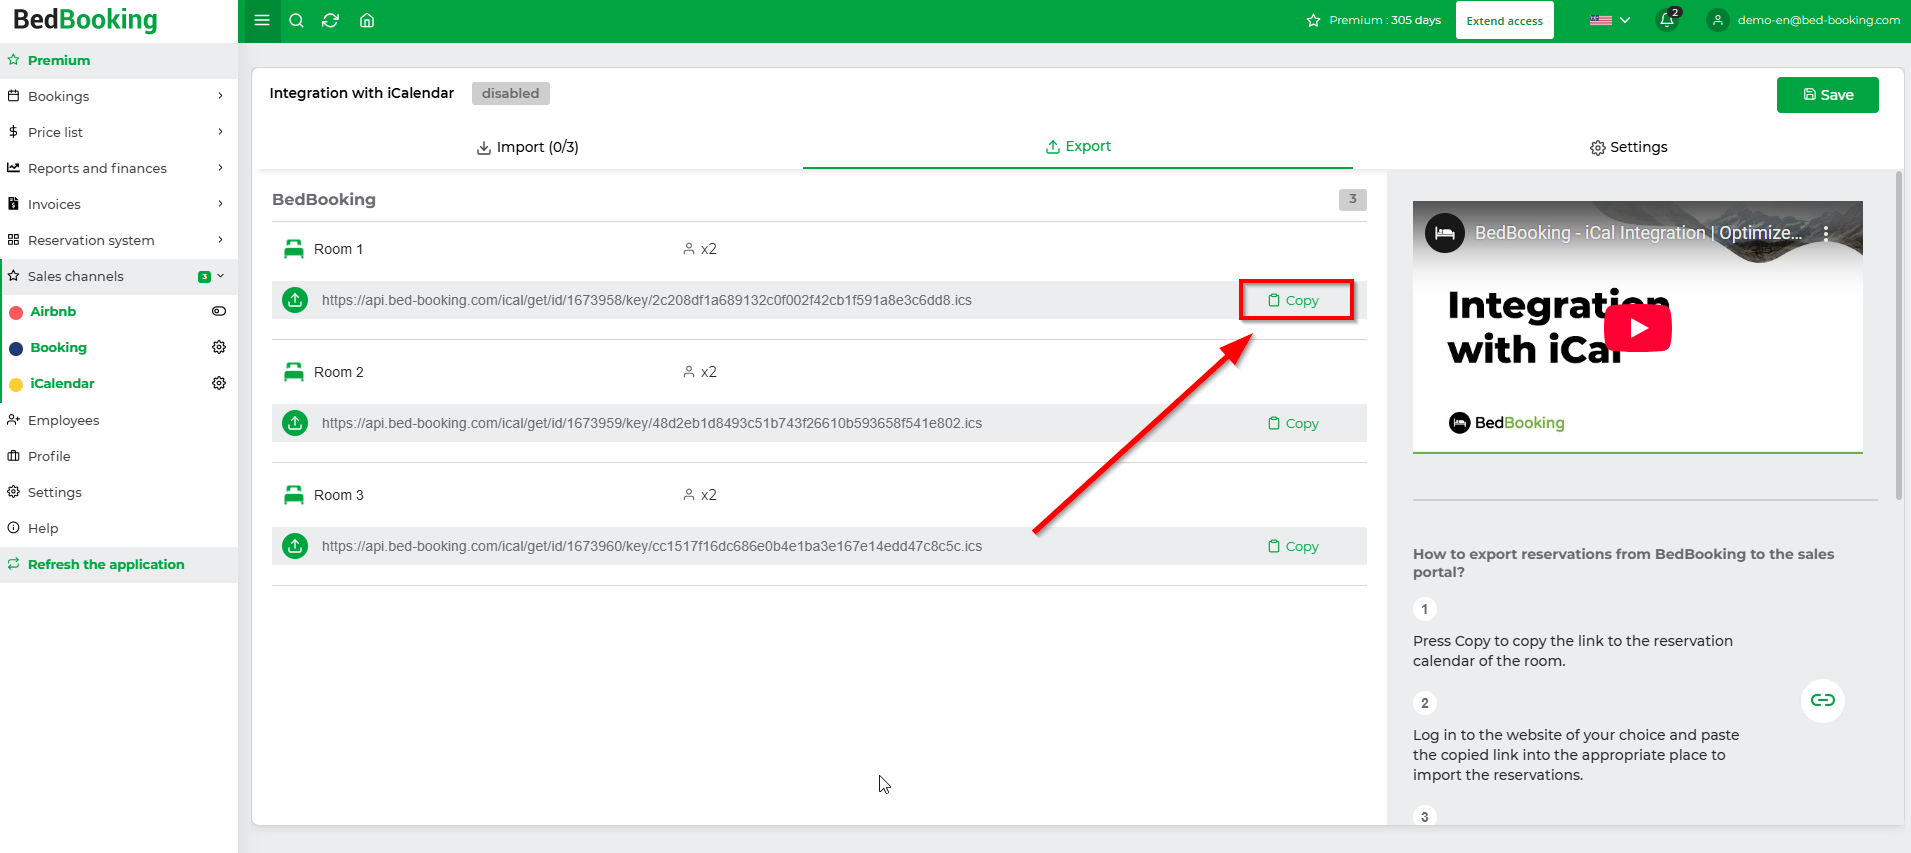1911x853 pixels.
Task: Click the Room 1 bed icon
Action: pos(293,249)
